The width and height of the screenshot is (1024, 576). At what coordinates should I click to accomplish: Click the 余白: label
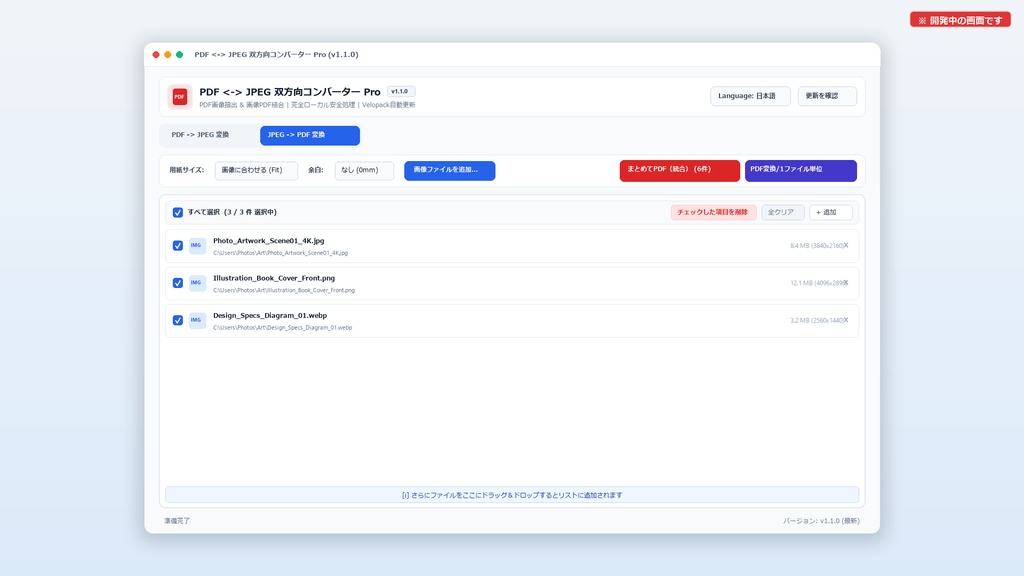316,170
